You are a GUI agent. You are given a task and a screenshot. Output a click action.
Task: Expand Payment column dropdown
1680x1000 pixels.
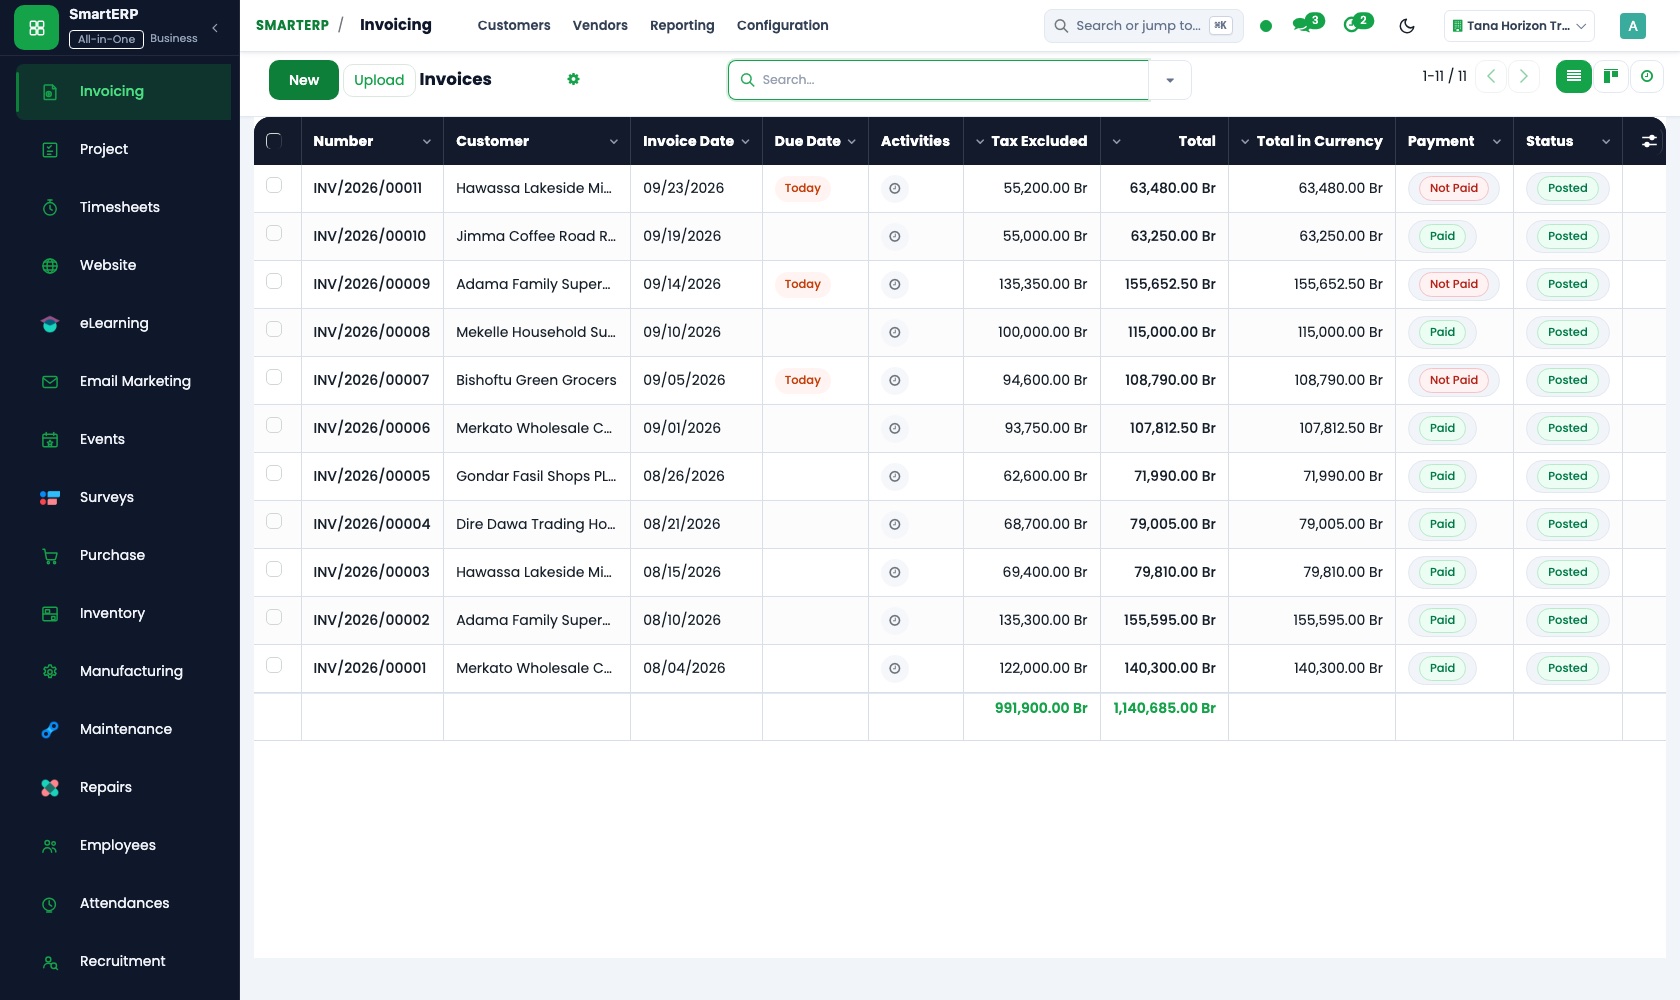click(1496, 142)
